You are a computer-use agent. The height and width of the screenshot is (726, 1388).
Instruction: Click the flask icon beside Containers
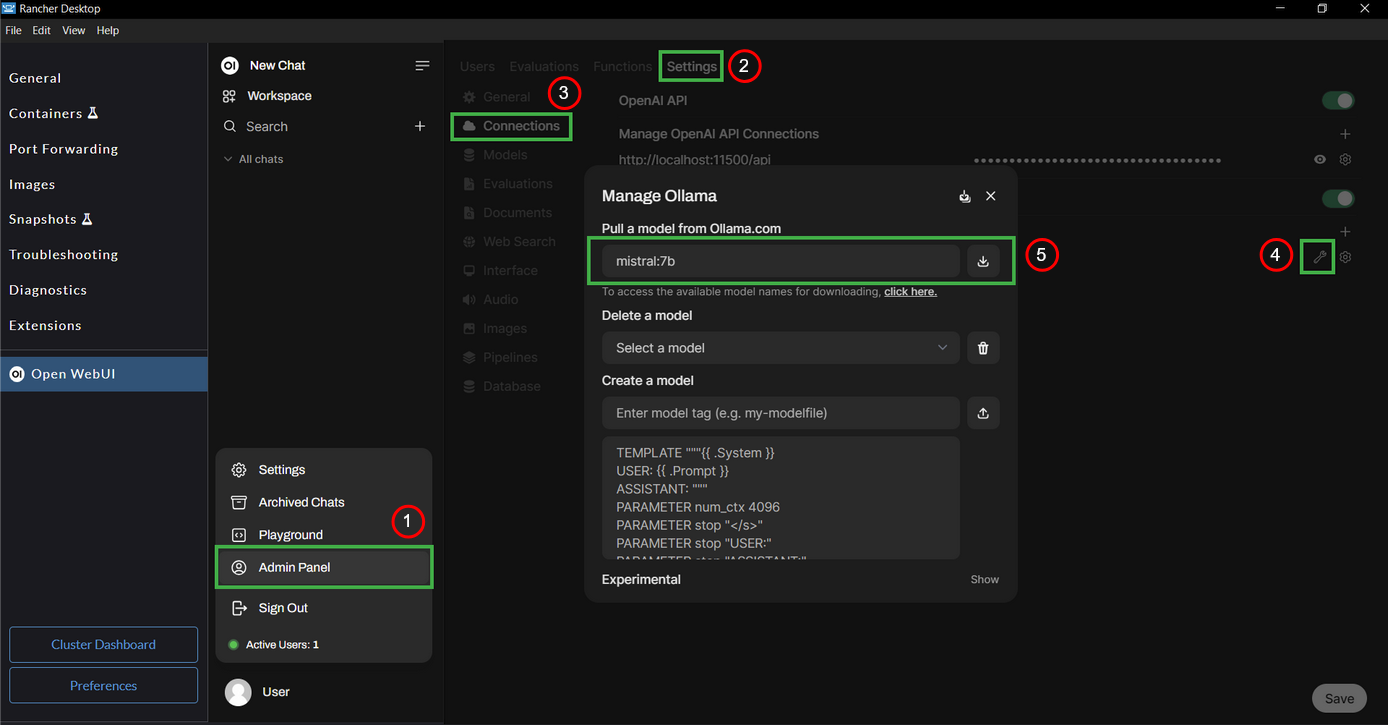93,113
